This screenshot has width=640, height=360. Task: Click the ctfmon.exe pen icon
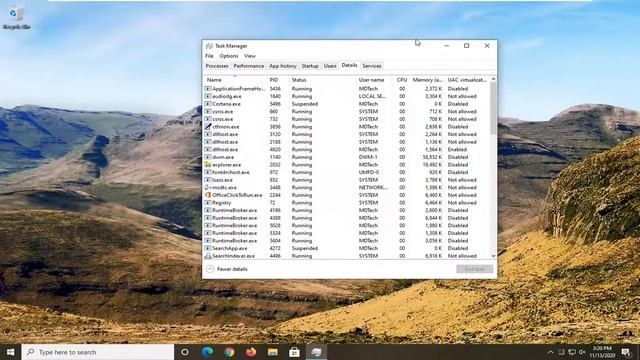[208, 127]
